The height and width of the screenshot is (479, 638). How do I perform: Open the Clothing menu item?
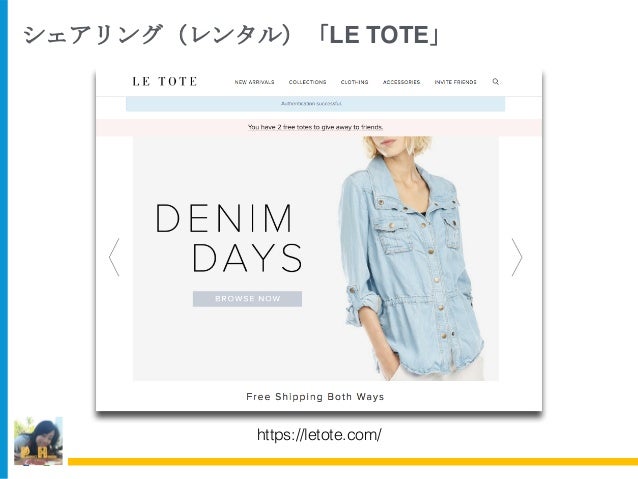(354, 82)
